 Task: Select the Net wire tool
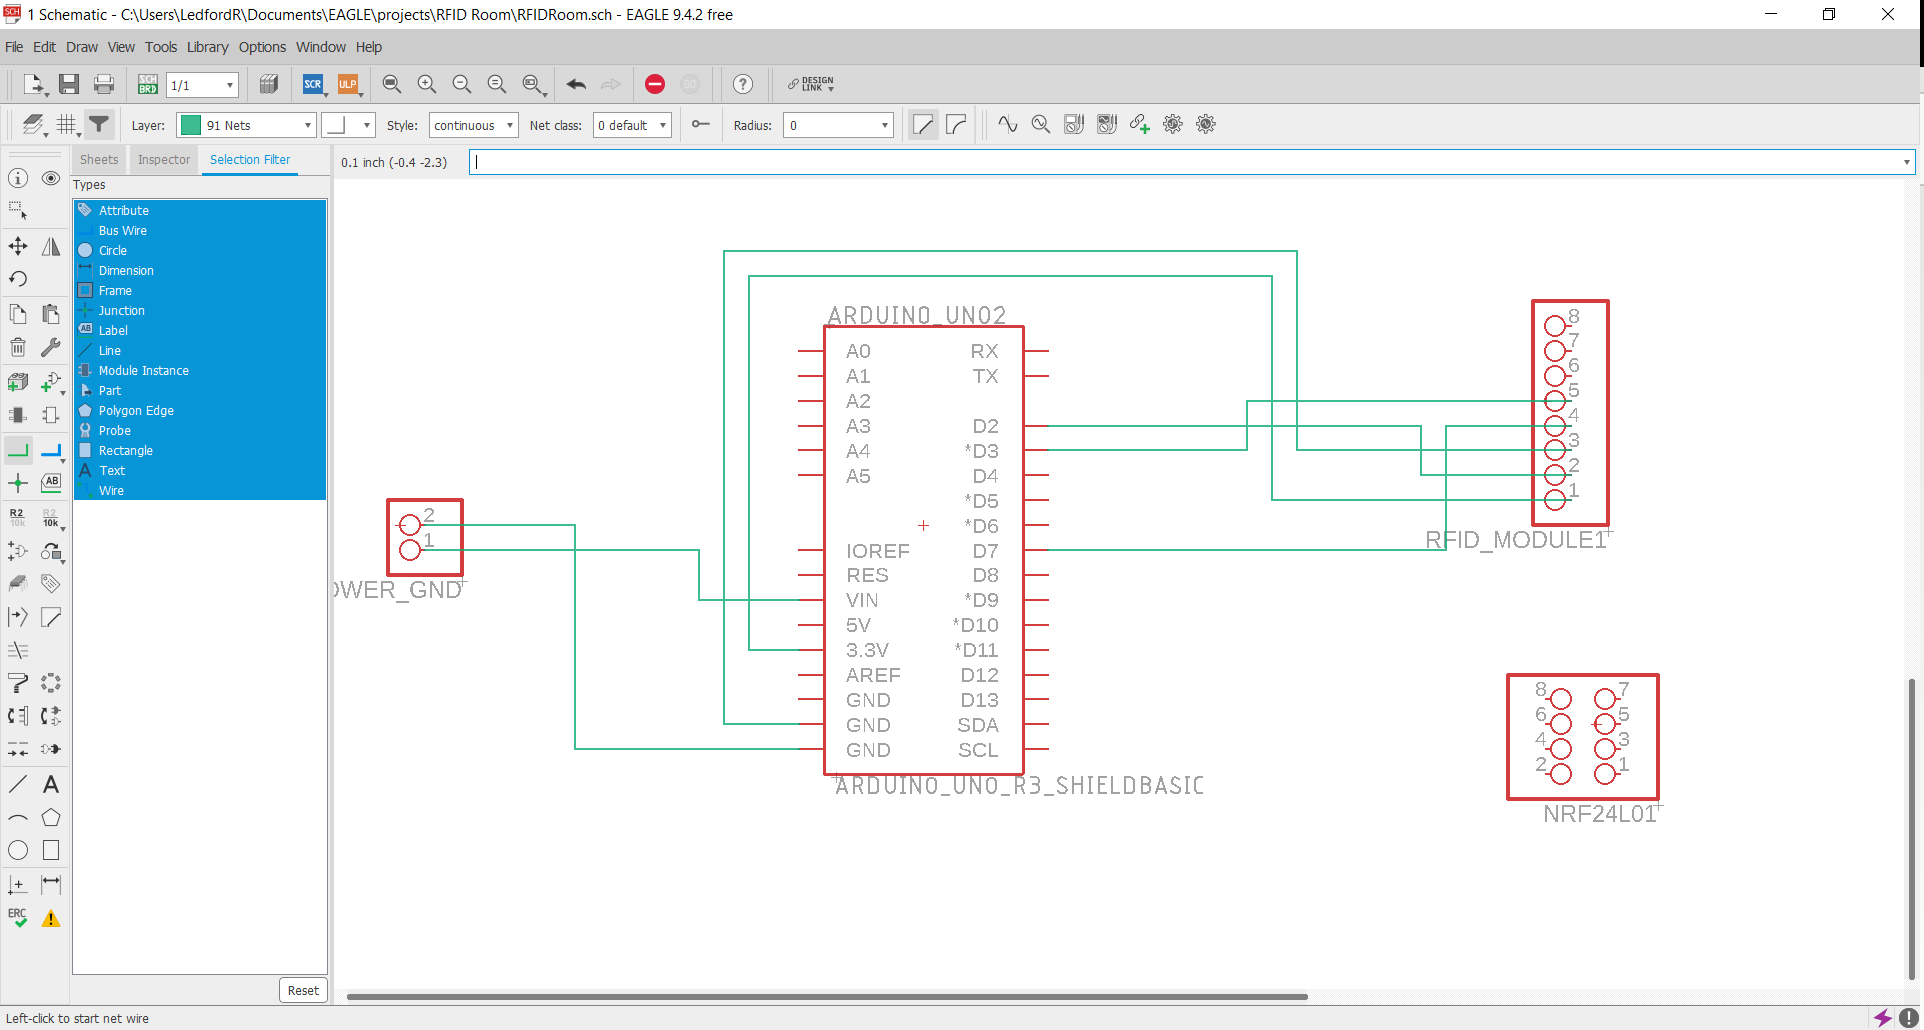pyautogui.click(x=18, y=450)
